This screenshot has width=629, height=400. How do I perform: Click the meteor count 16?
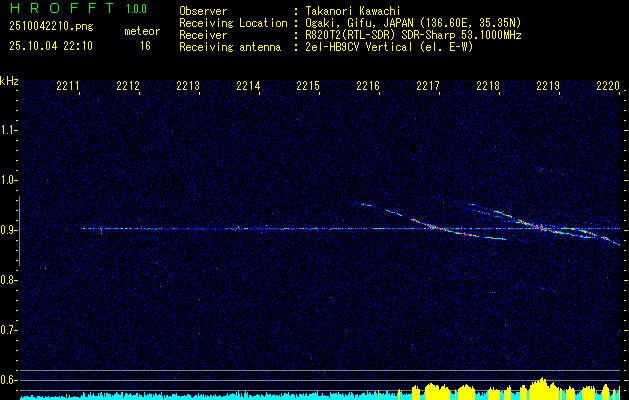click(x=145, y=46)
